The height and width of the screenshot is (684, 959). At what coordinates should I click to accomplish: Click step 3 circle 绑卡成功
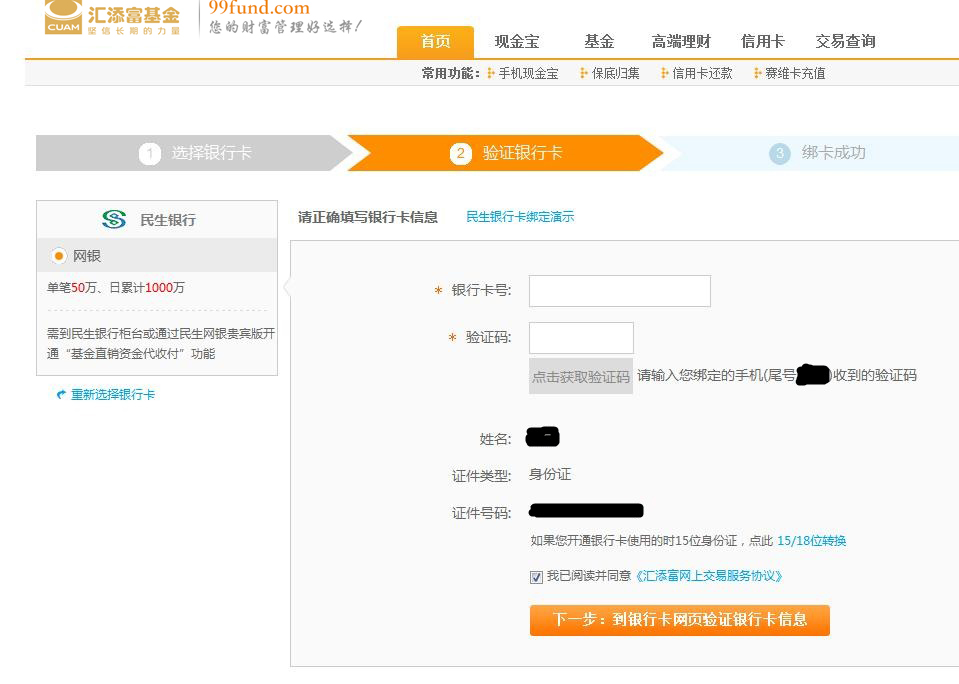[x=780, y=154]
